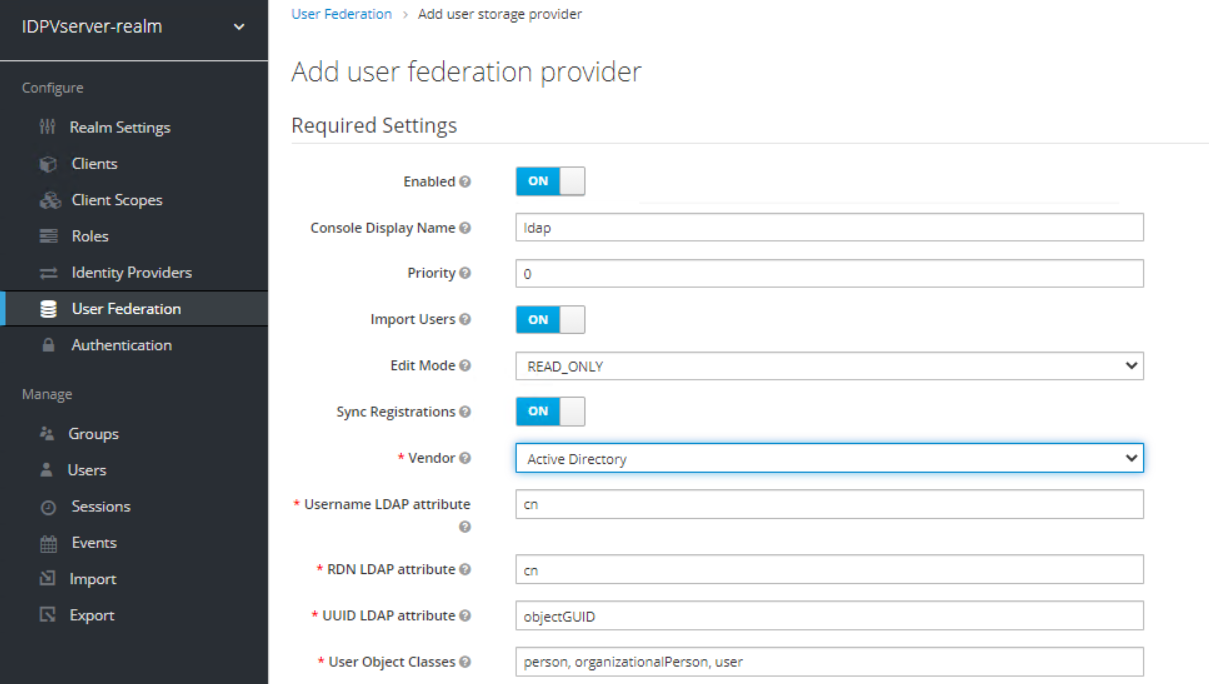
Task: Open the Vendor dropdown
Action: pyautogui.click(x=829, y=458)
